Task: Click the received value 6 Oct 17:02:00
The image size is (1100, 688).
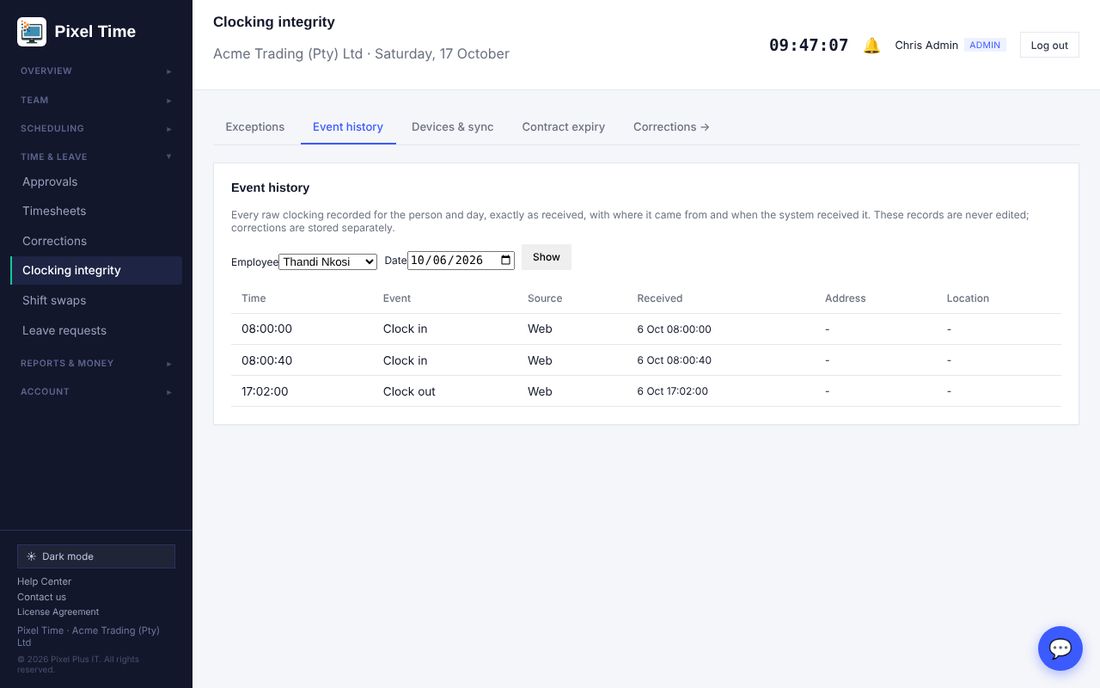Action: coord(672,391)
